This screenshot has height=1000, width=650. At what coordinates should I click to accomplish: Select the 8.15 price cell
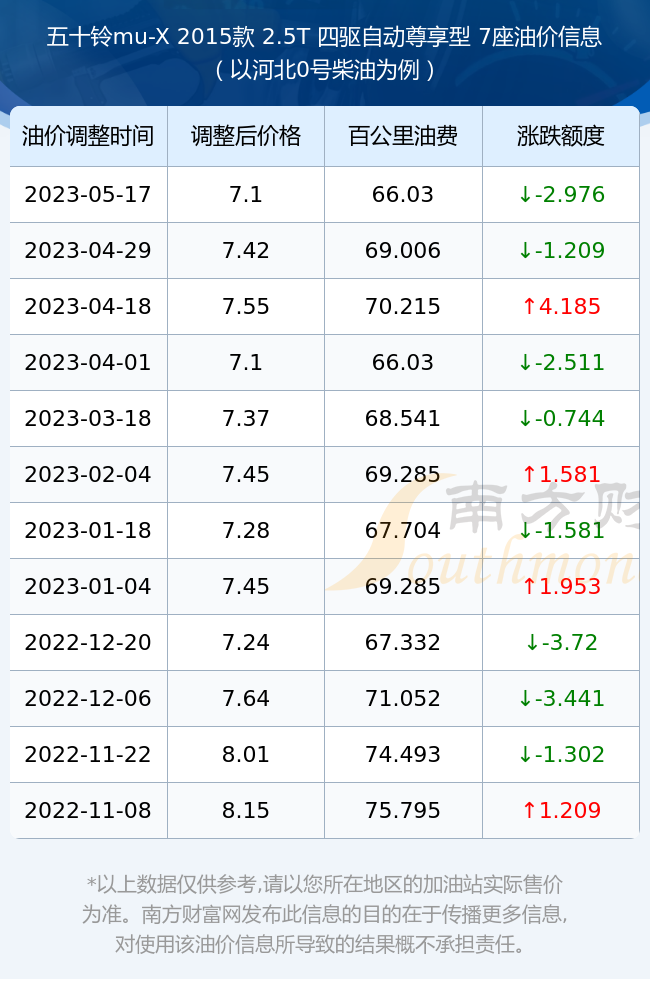pos(246,811)
